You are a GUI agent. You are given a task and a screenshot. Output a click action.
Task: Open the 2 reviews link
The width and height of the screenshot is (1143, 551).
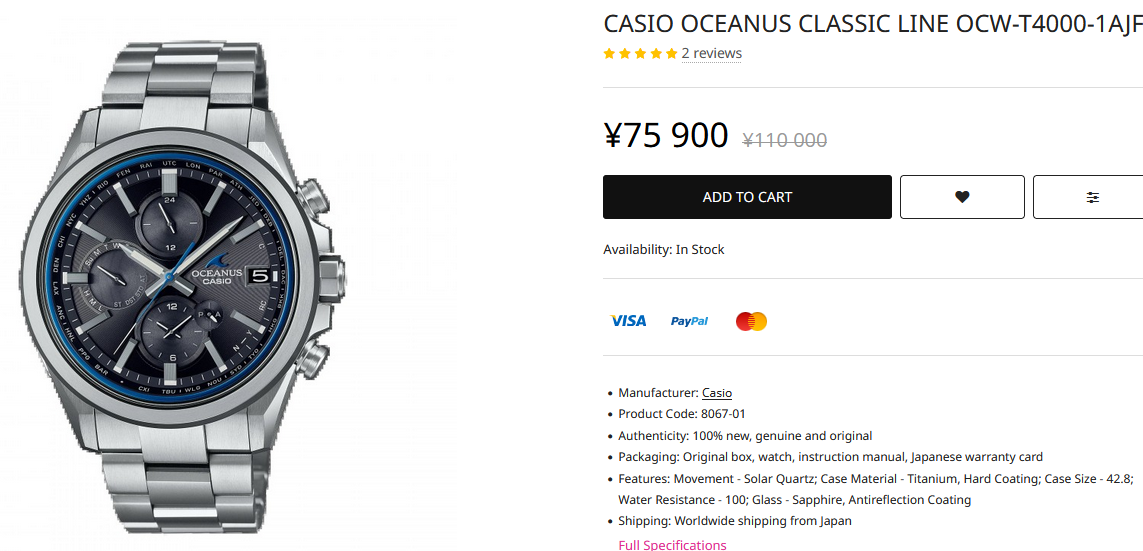(x=711, y=54)
